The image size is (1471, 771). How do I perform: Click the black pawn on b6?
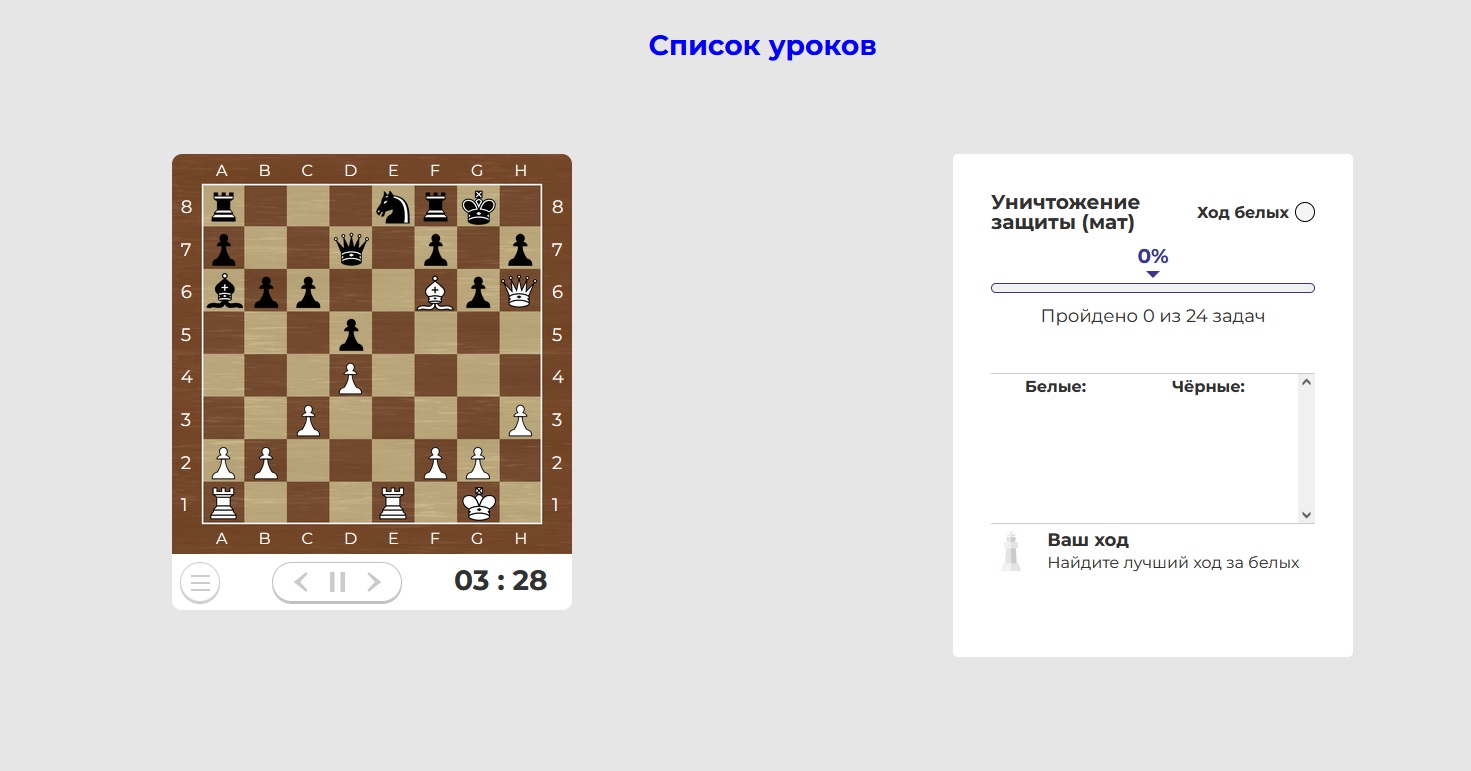click(265, 291)
